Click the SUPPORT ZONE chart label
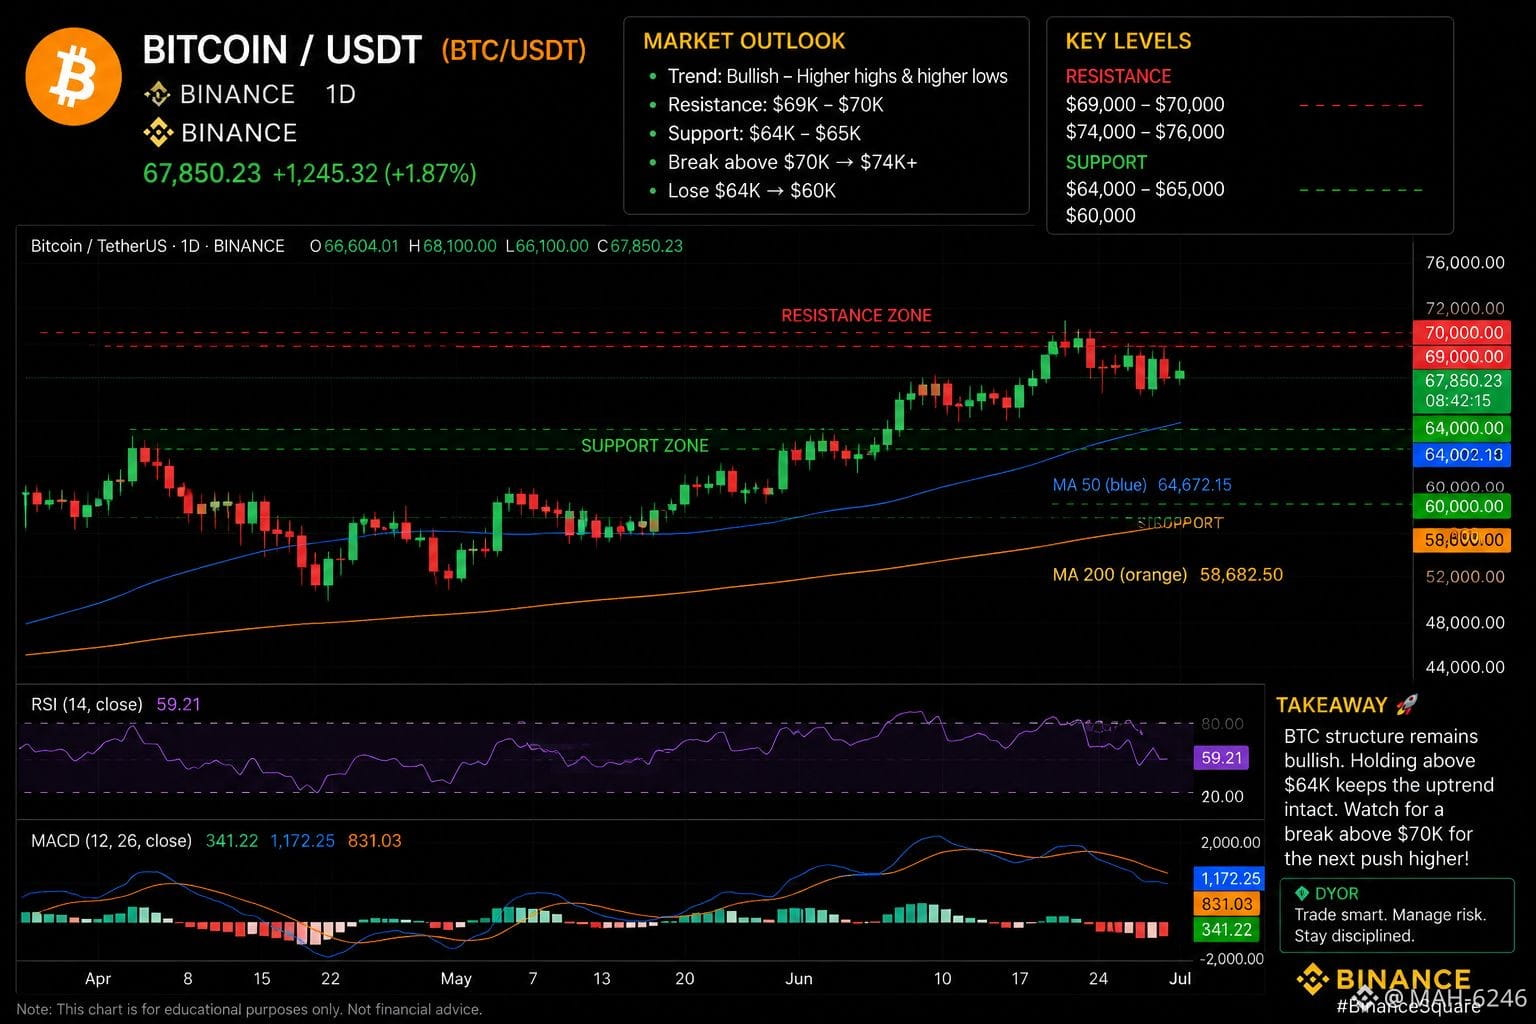This screenshot has width=1536, height=1024. pos(645,445)
